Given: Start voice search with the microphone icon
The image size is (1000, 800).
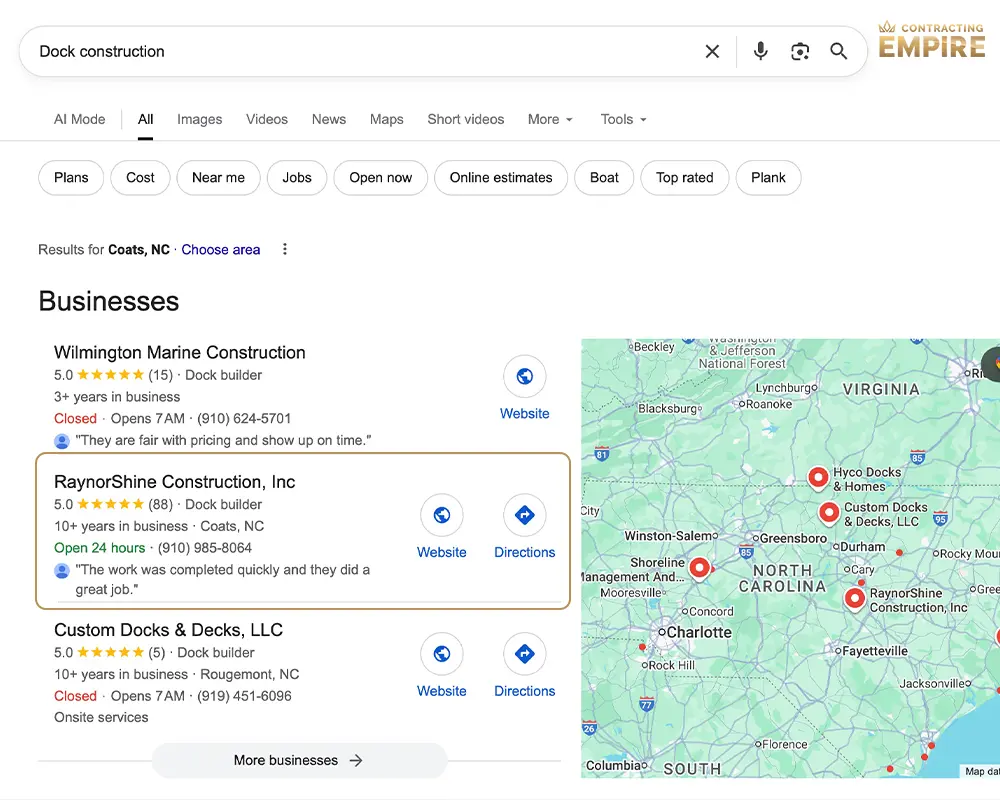Looking at the screenshot, I should [760, 51].
